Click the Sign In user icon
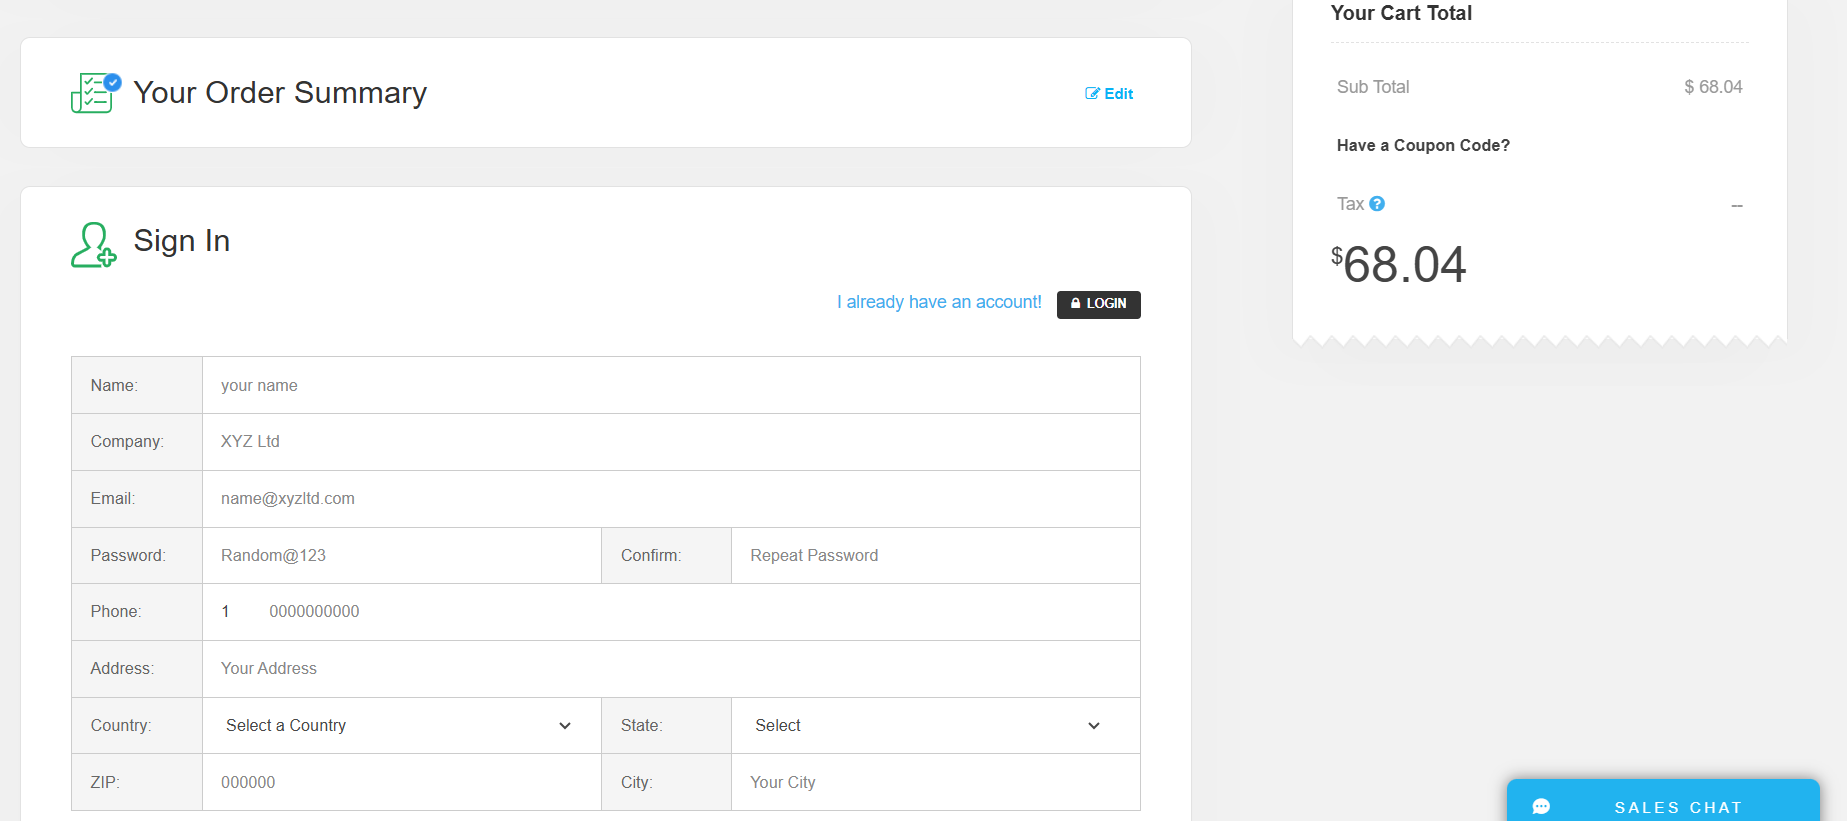Screen dimensions: 1847x821 coord(94,245)
